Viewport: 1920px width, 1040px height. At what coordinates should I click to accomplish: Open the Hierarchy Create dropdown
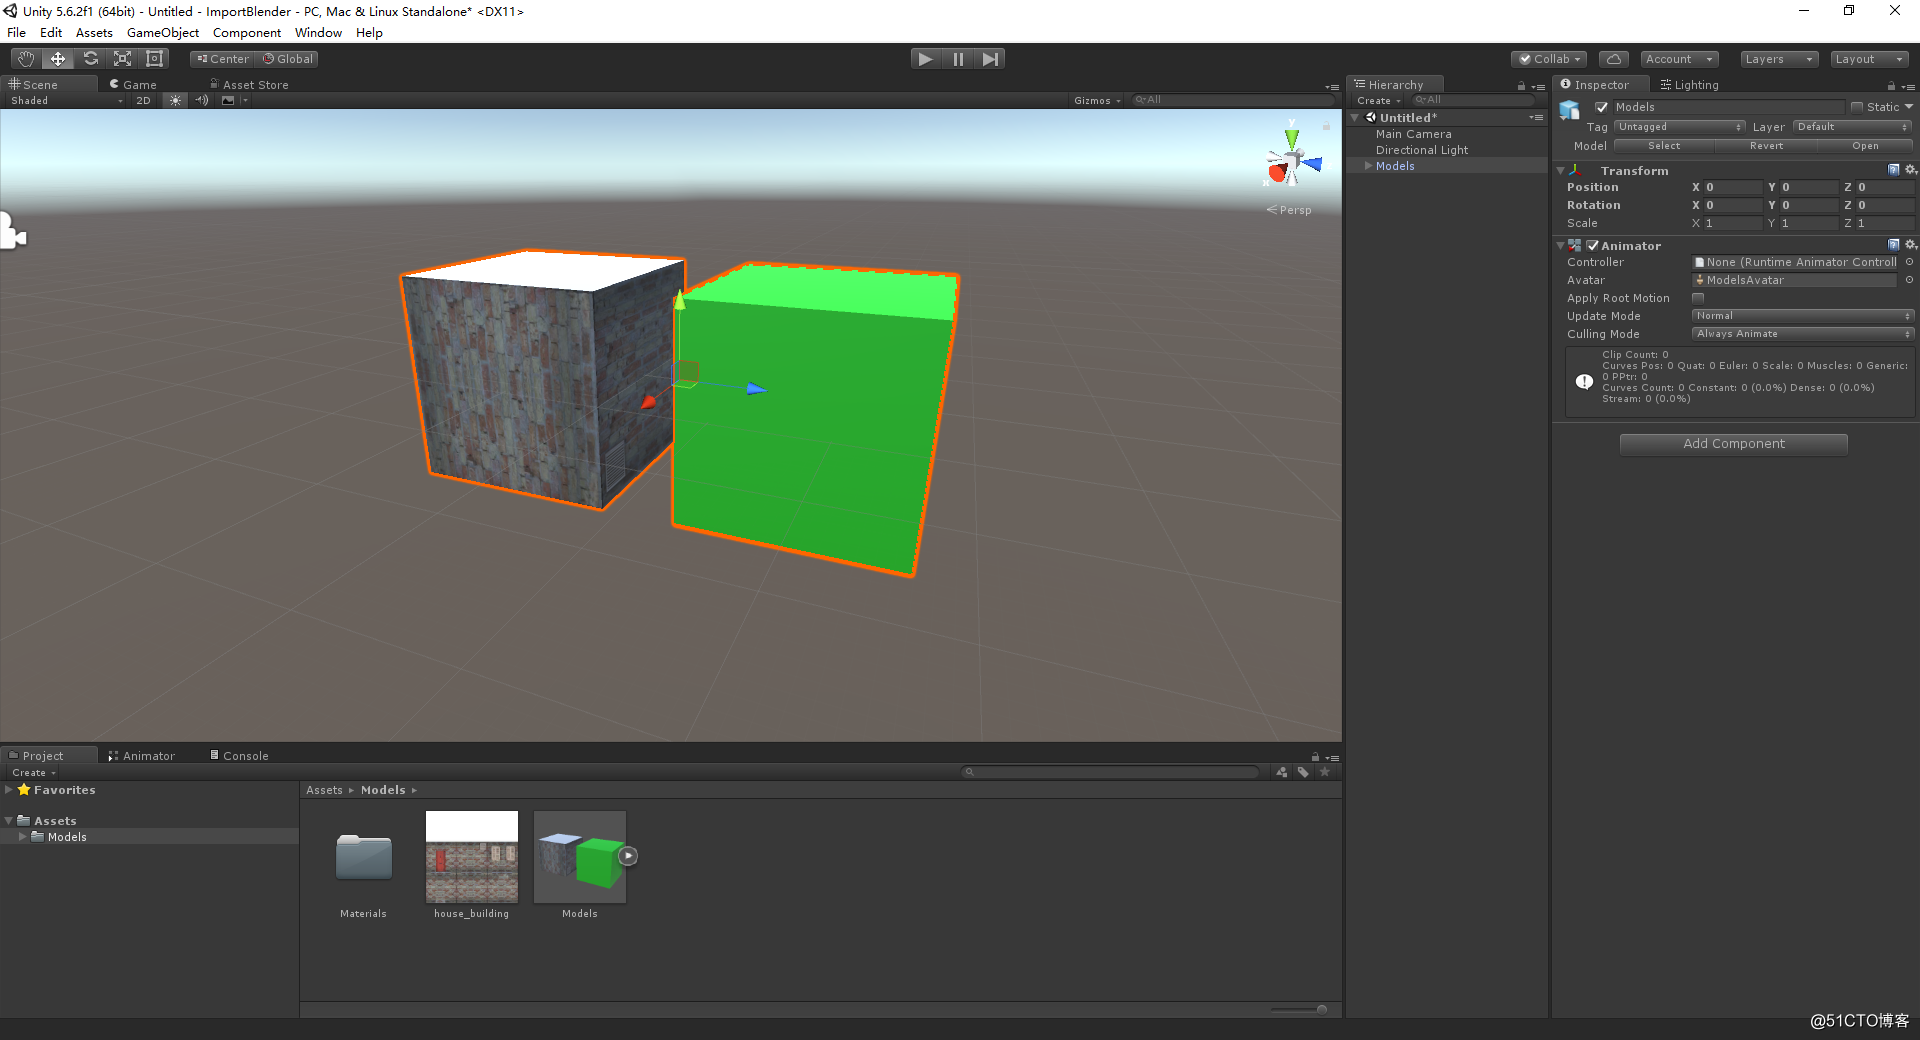pyautogui.click(x=1378, y=100)
